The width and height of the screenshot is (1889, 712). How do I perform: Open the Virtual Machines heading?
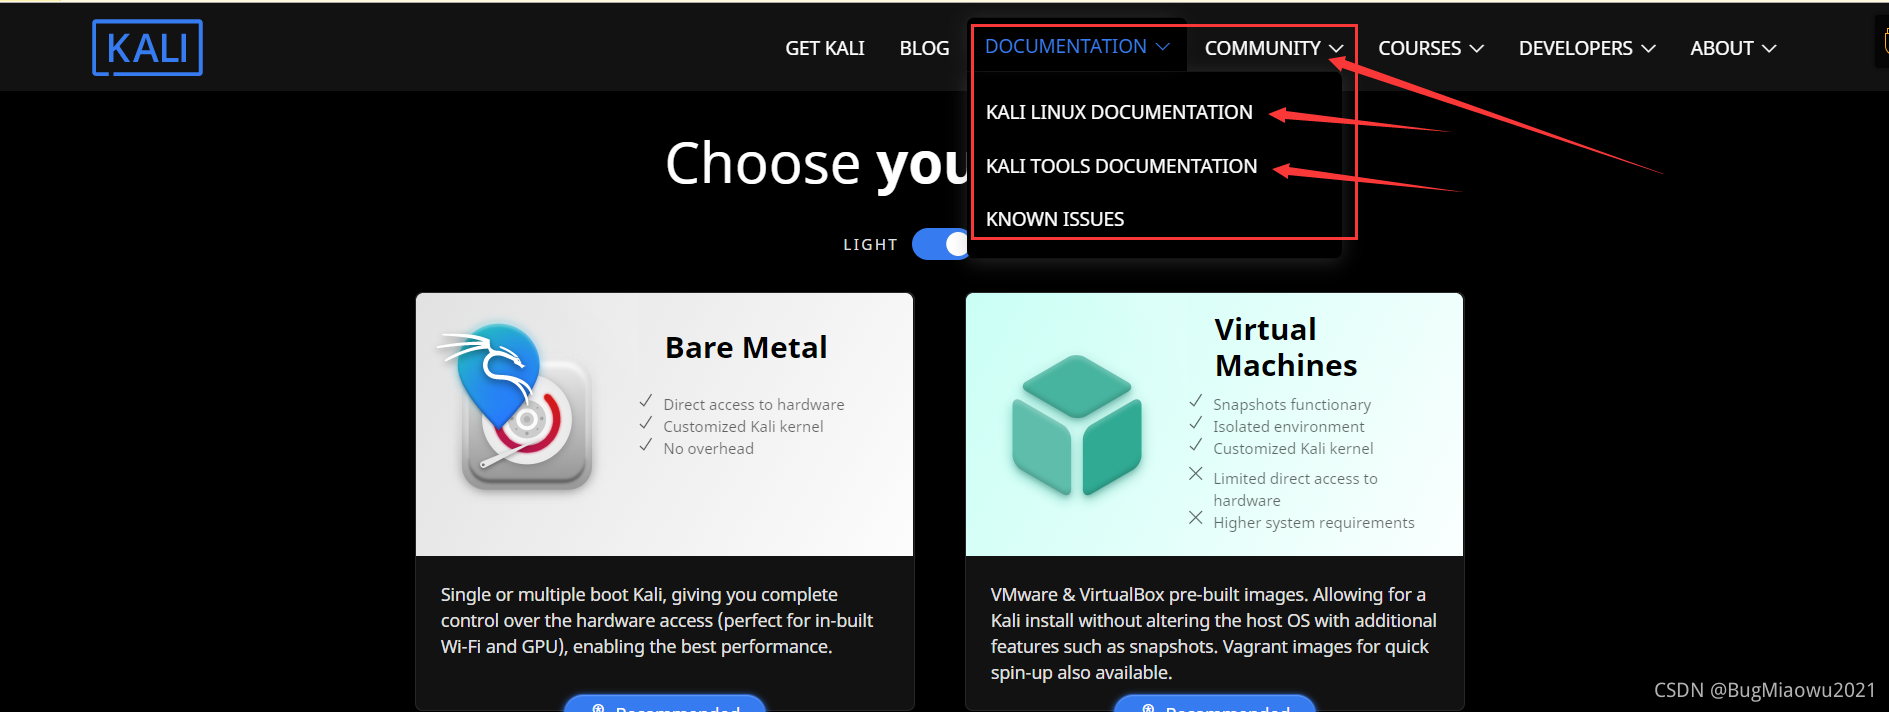(1286, 347)
